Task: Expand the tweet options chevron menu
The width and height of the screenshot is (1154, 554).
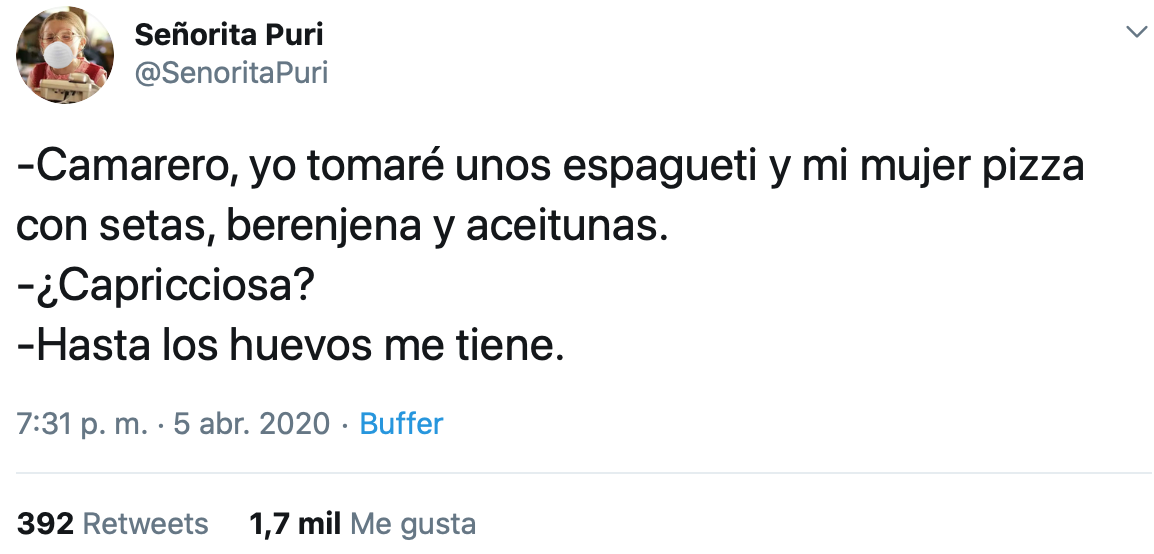Action: pos(1136,33)
